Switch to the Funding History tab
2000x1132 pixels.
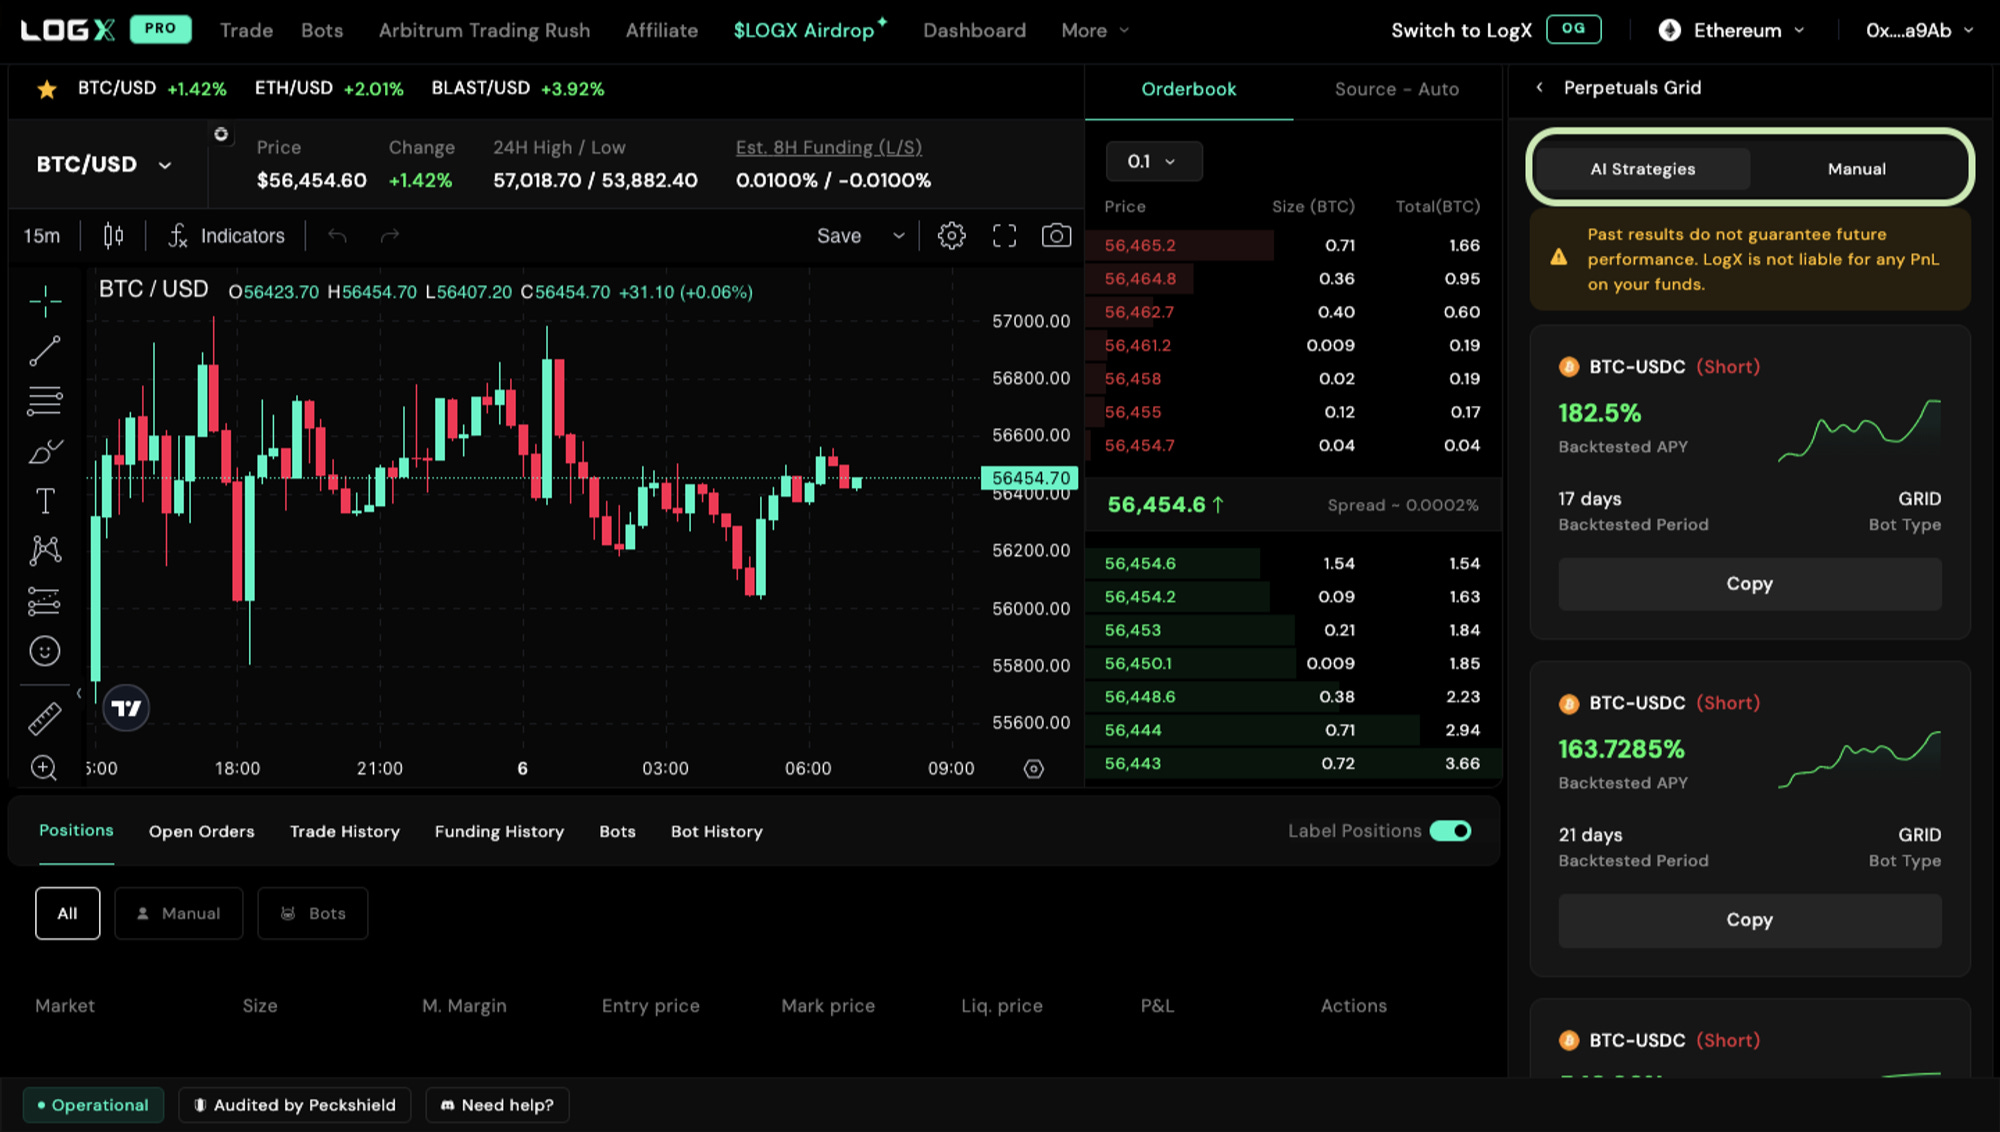499,832
